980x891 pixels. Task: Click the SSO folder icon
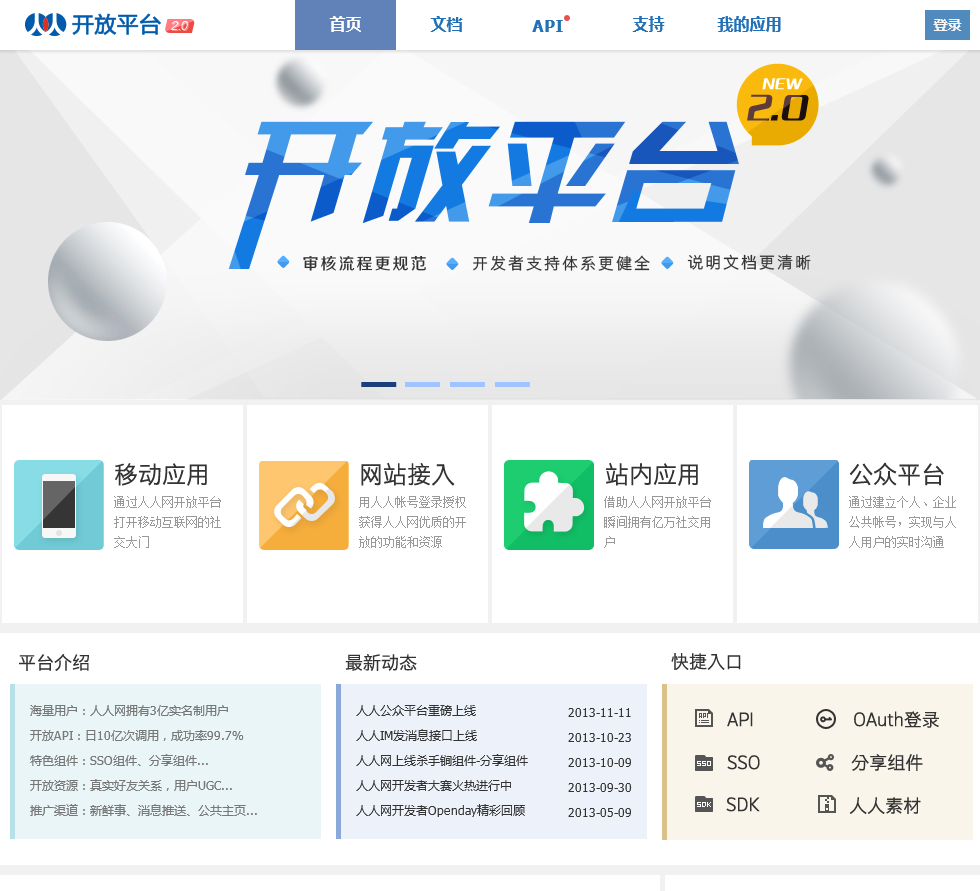(704, 762)
